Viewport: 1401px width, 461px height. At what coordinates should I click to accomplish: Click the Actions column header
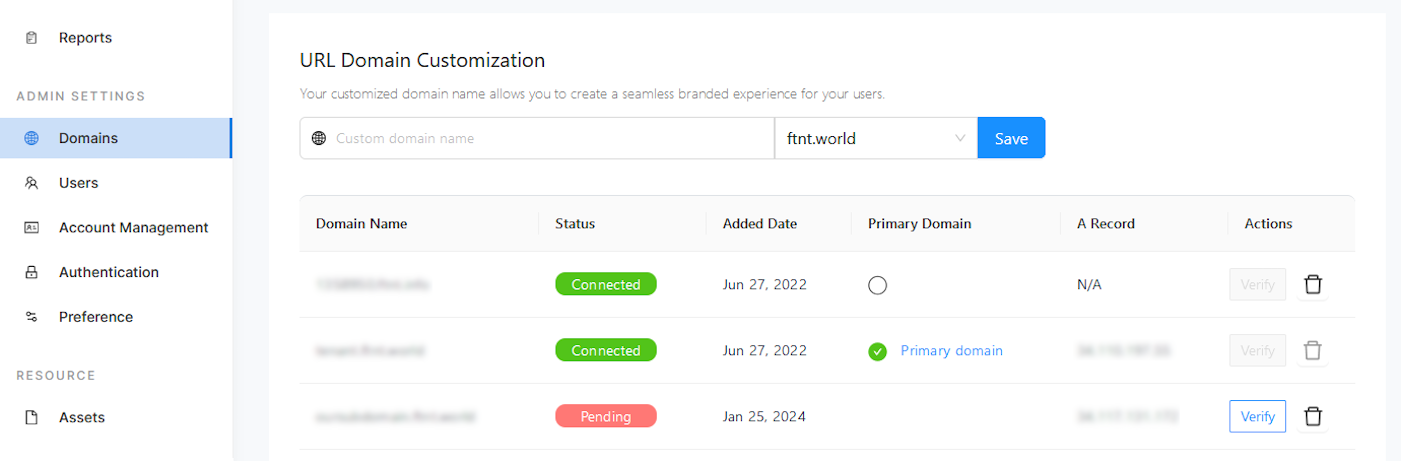tap(1268, 224)
